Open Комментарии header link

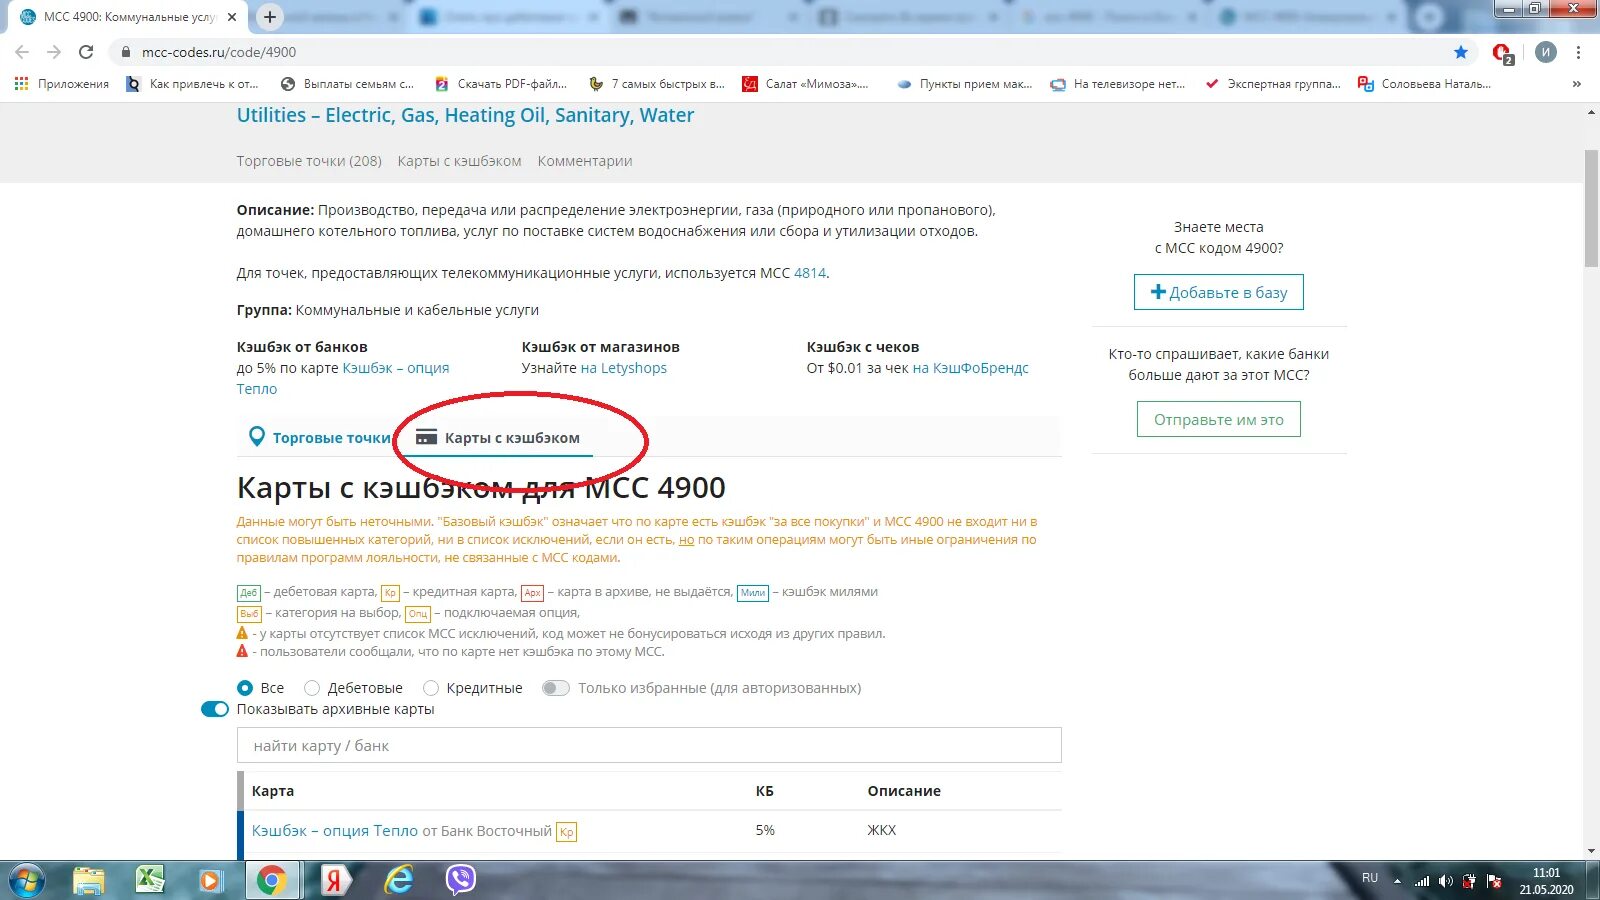coord(585,161)
